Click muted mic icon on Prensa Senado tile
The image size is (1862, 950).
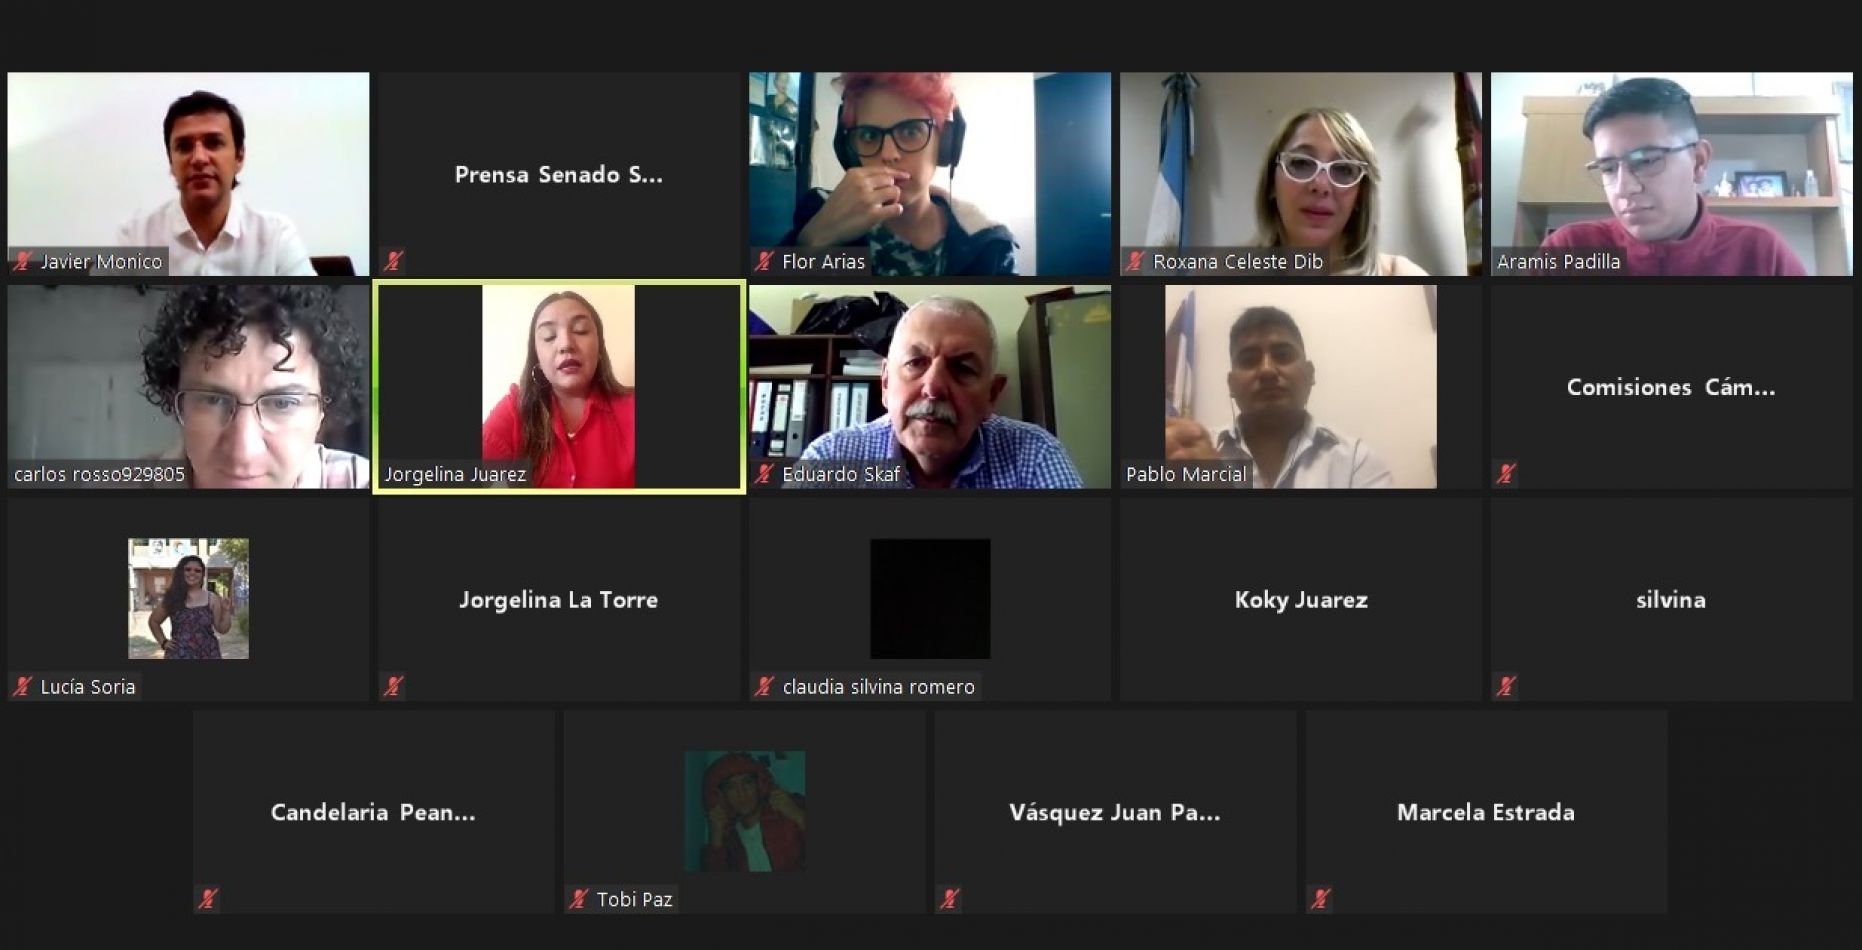pos(393,262)
